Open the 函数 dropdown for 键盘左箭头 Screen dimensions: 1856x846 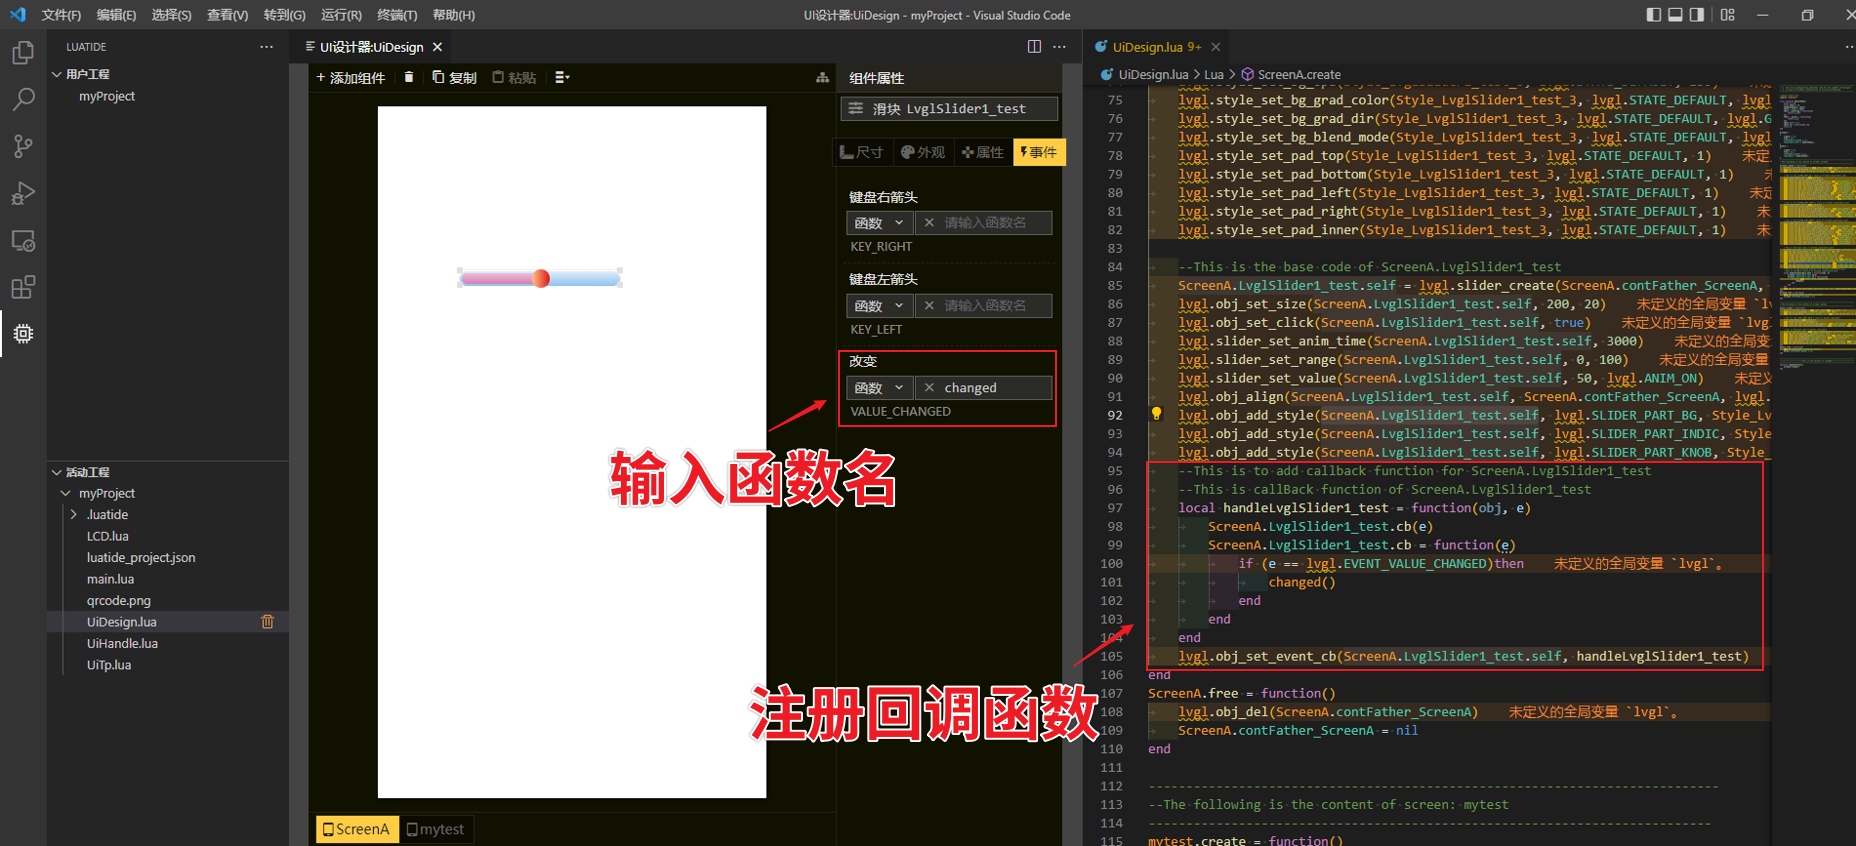pos(879,306)
